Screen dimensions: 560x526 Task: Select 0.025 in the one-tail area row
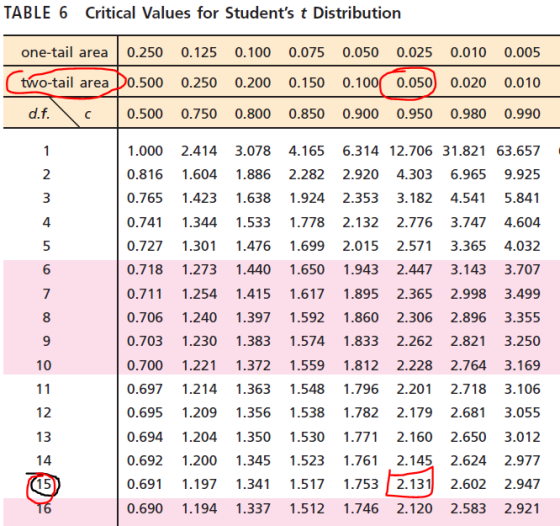(x=414, y=52)
